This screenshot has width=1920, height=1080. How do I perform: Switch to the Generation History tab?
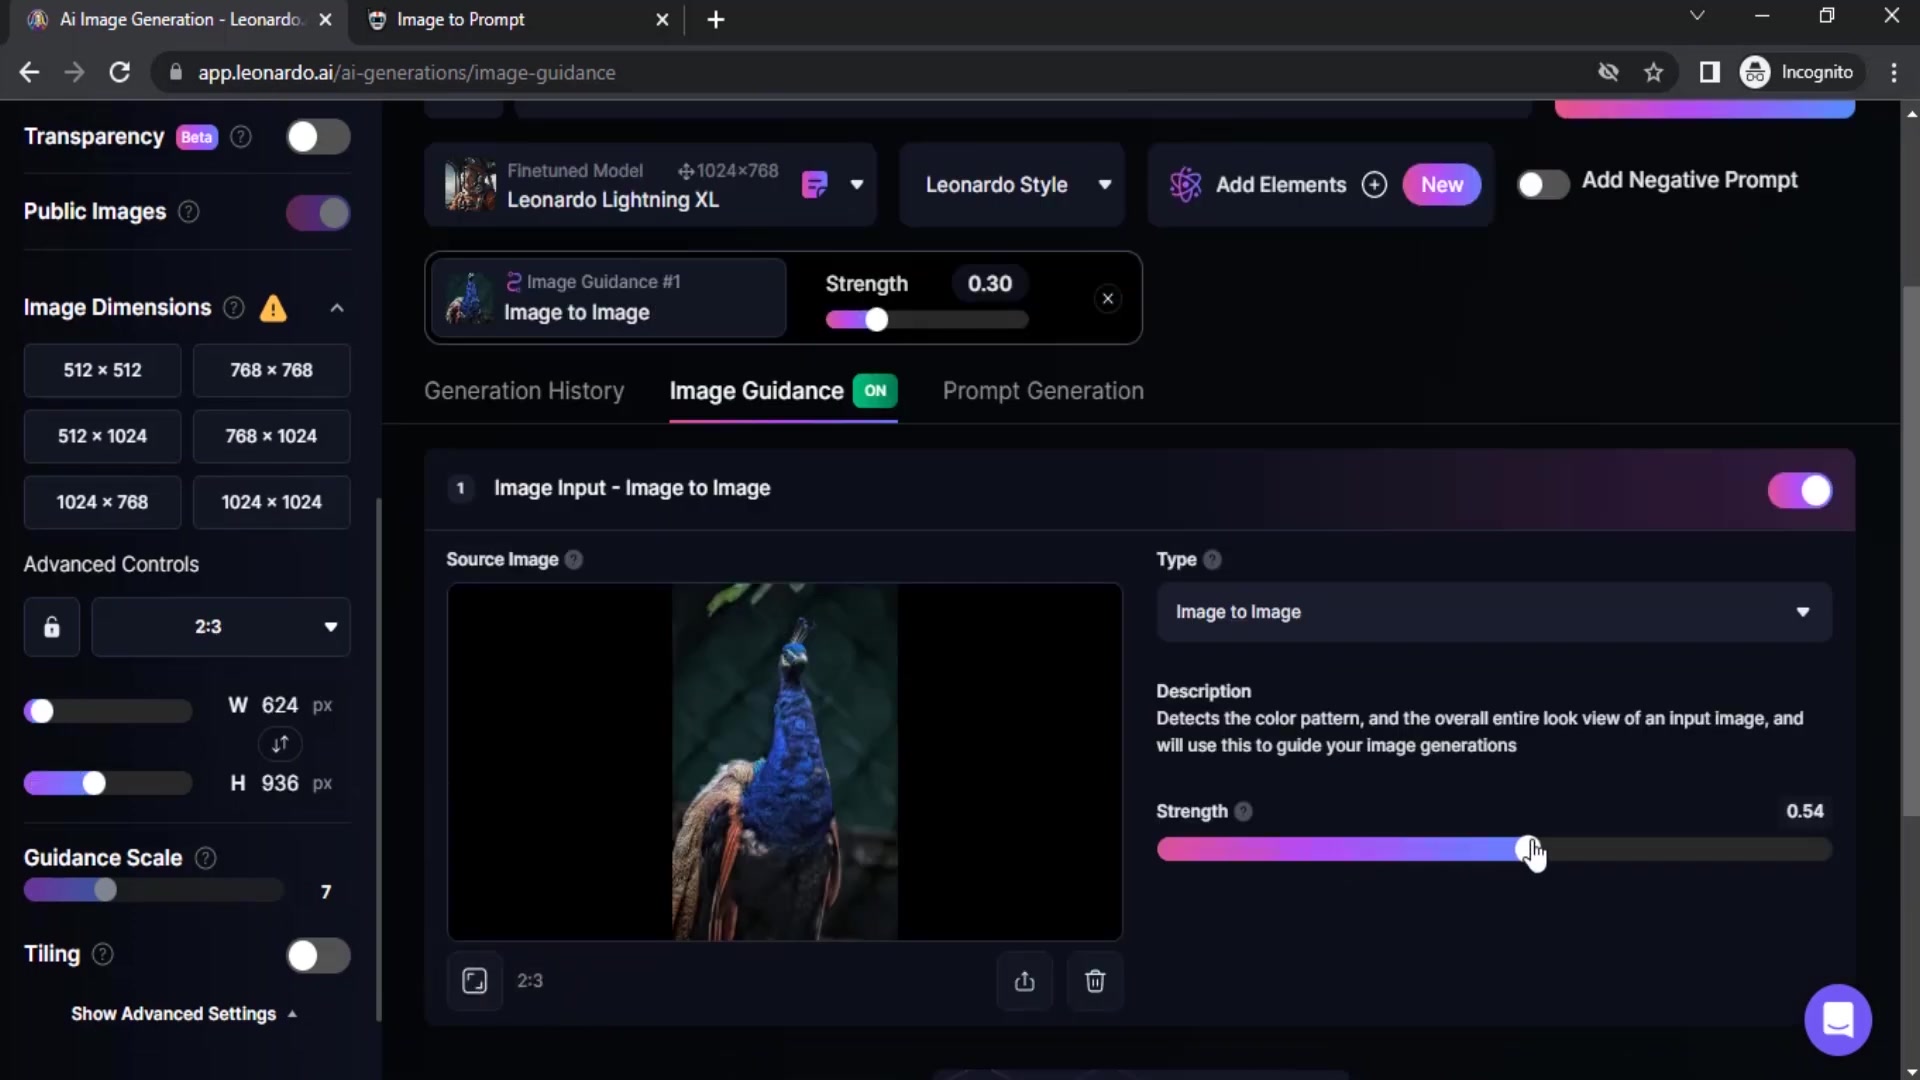[x=524, y=391]
